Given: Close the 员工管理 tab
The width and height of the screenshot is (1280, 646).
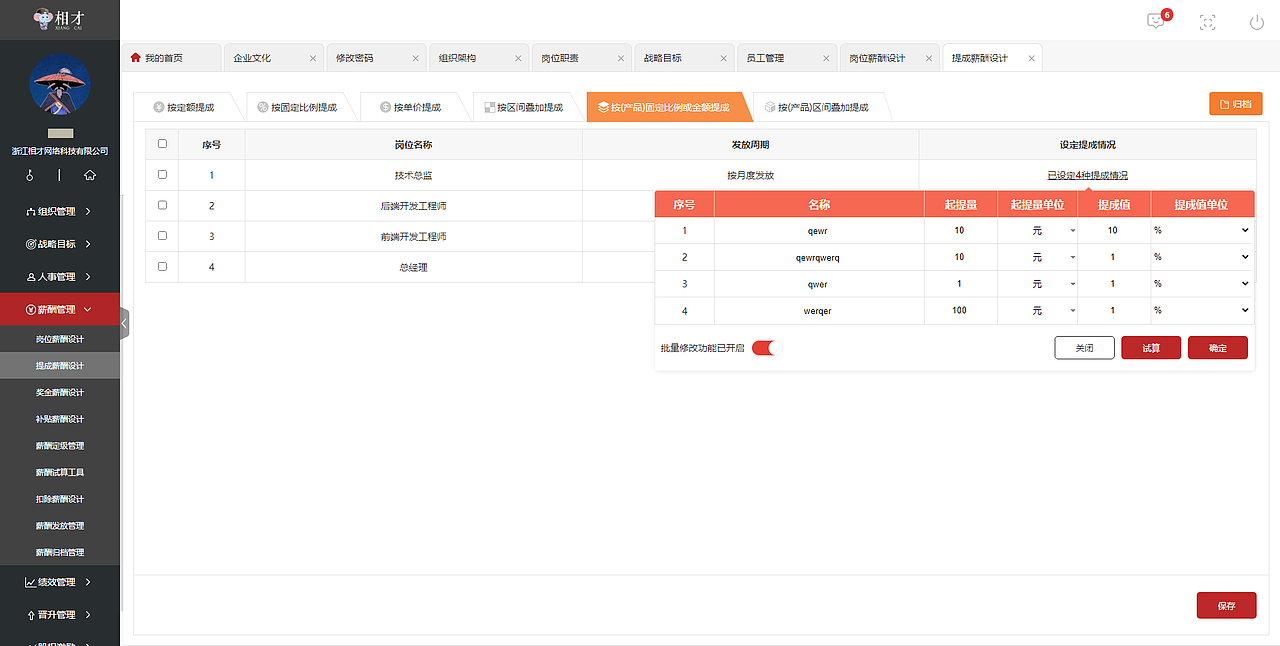Looking at the screenshot, I should coord(827,58).
